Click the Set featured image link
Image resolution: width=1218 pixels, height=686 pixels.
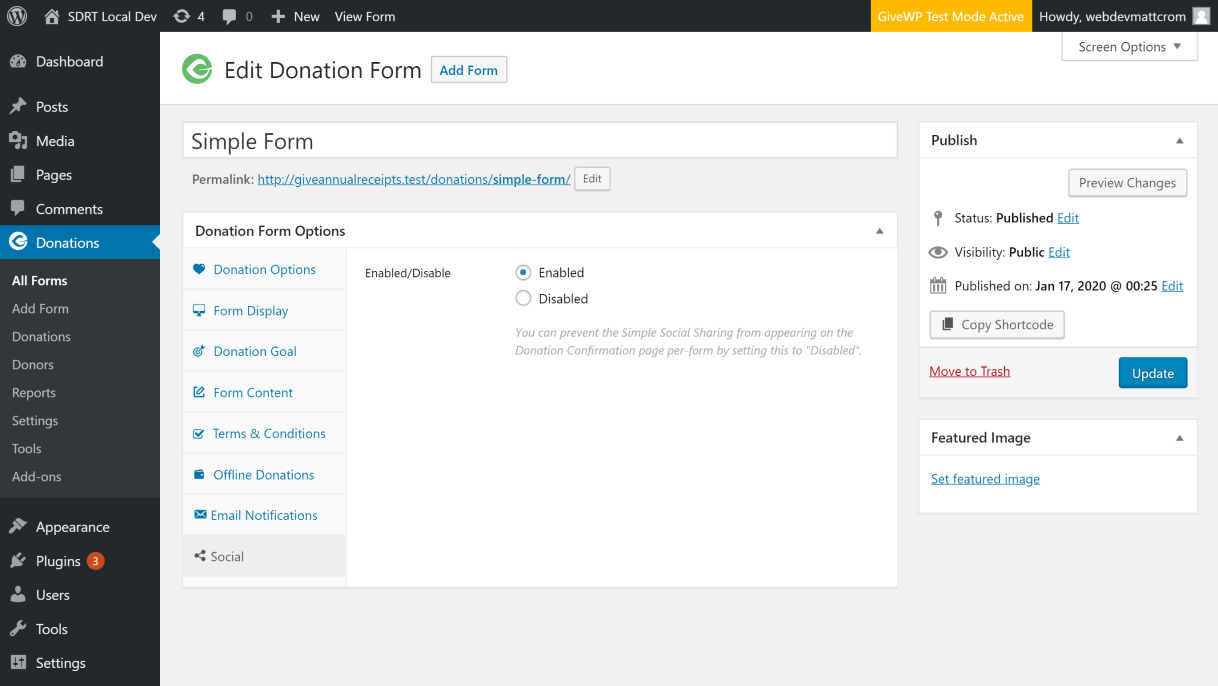(985, 479)
